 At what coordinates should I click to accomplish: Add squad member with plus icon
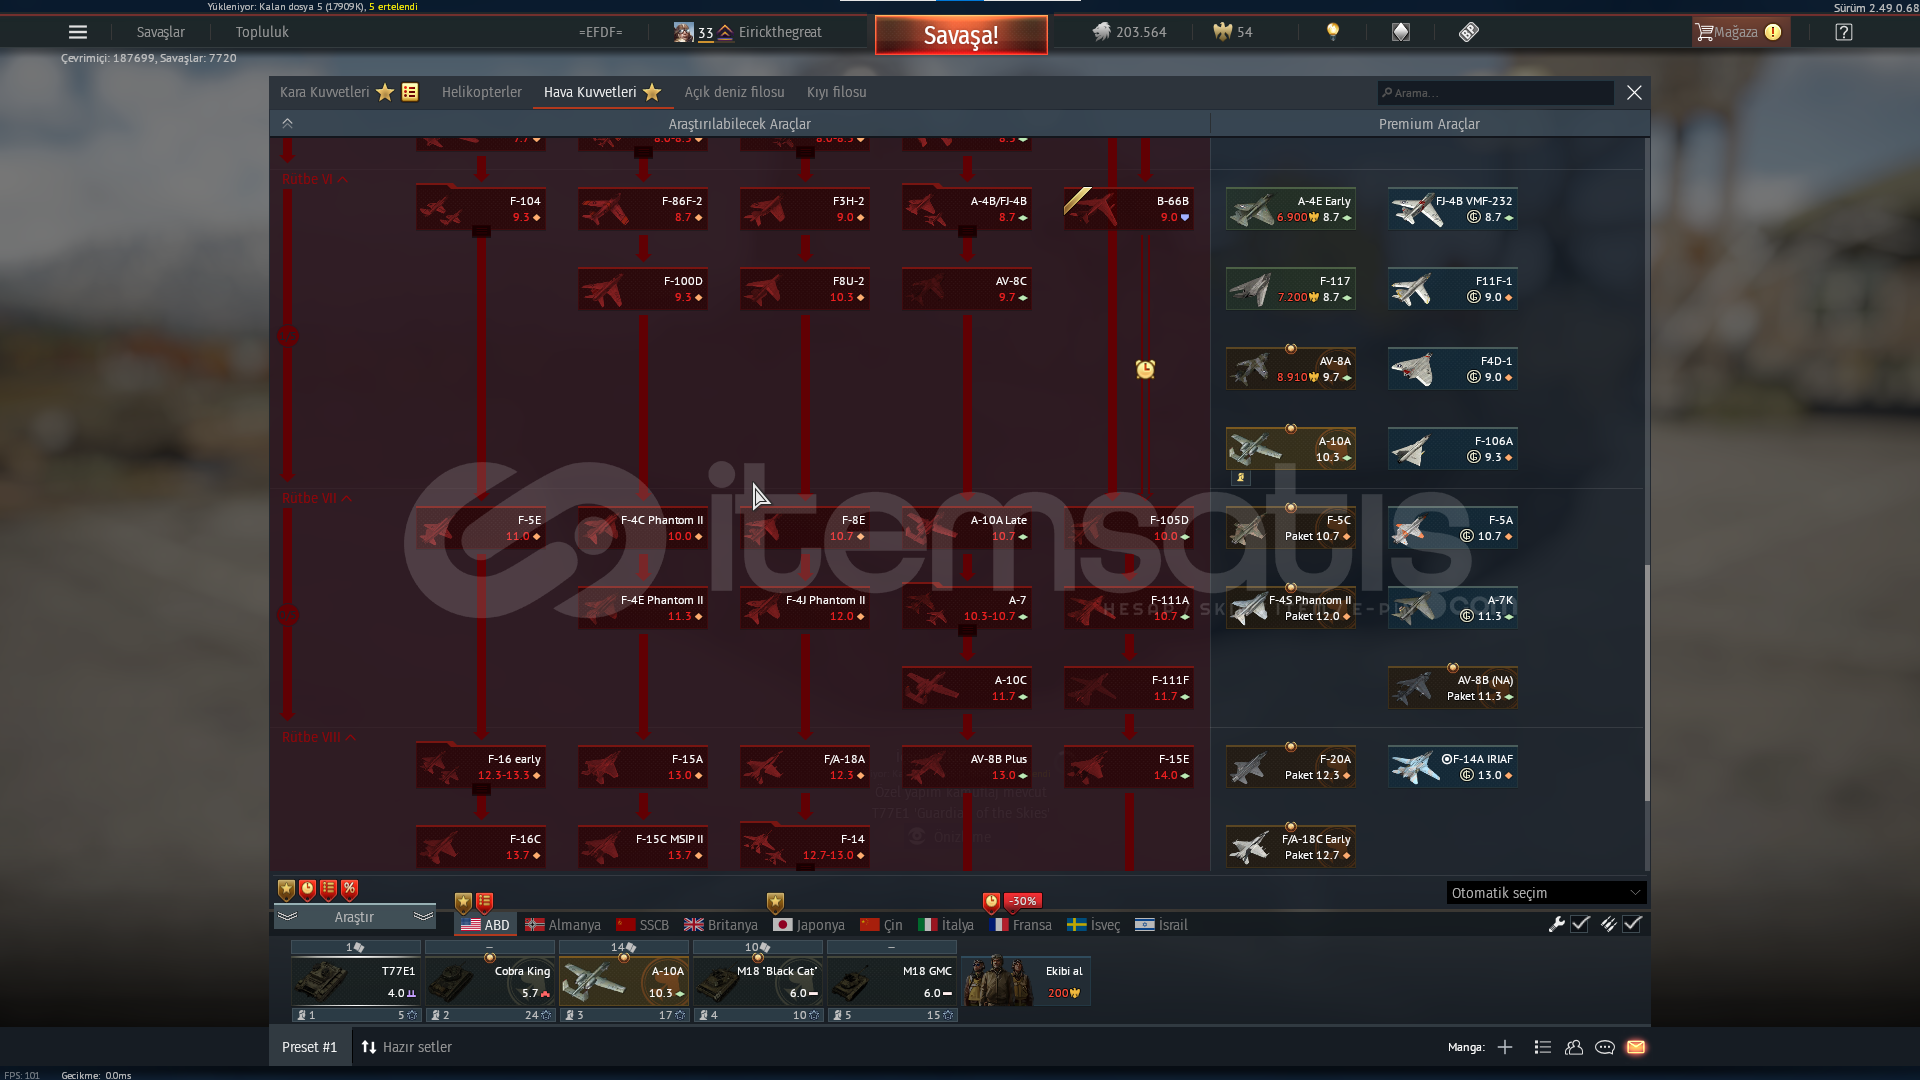coord(1505,1047)
